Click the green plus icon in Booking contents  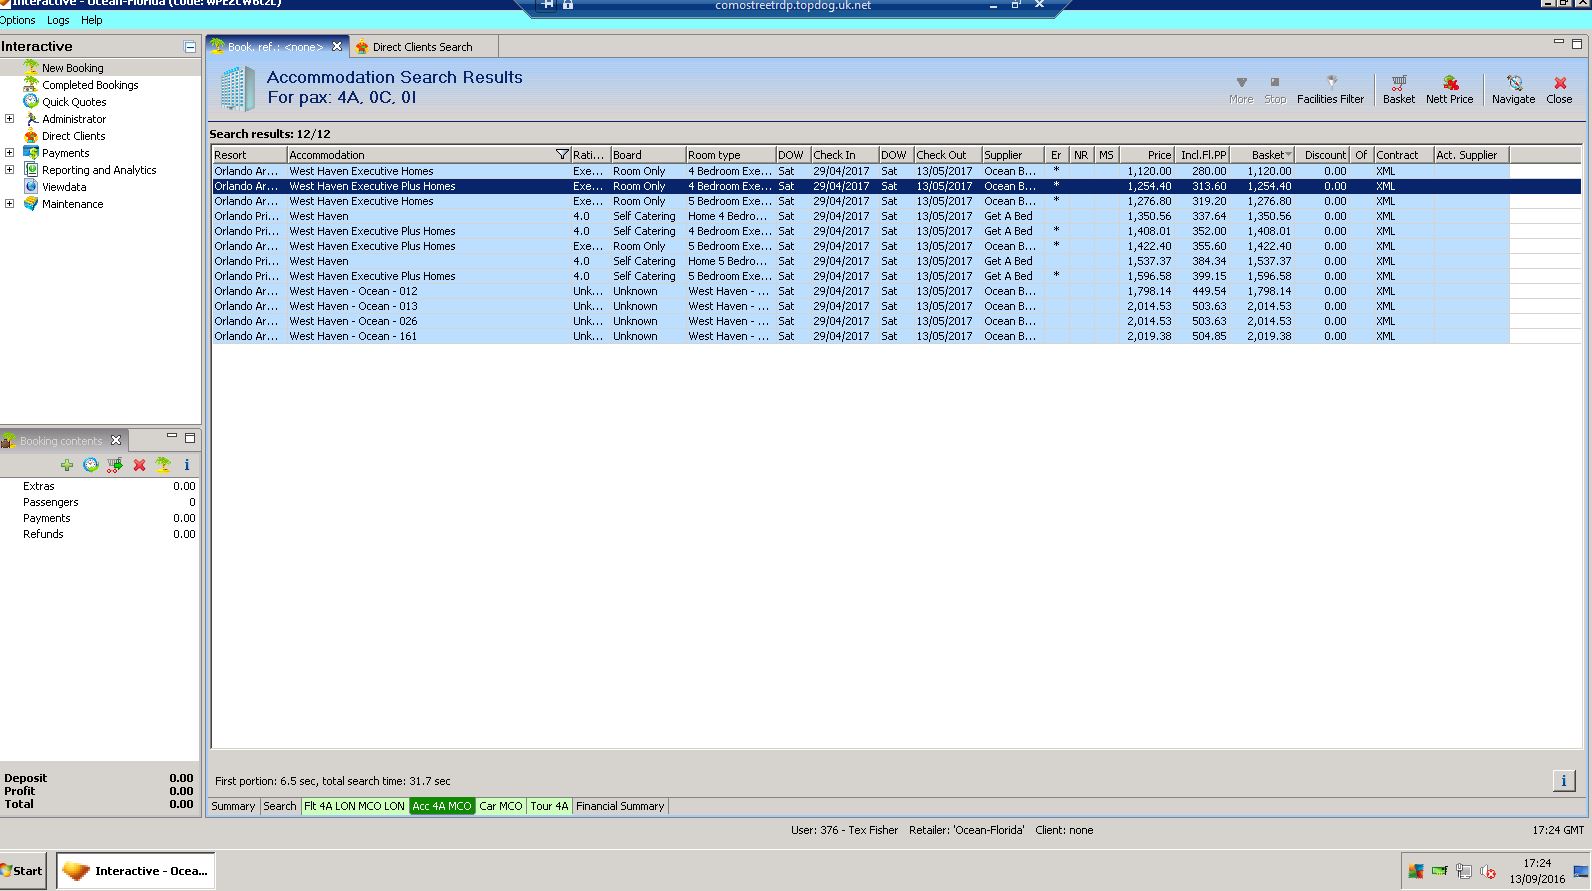(67, 465)
